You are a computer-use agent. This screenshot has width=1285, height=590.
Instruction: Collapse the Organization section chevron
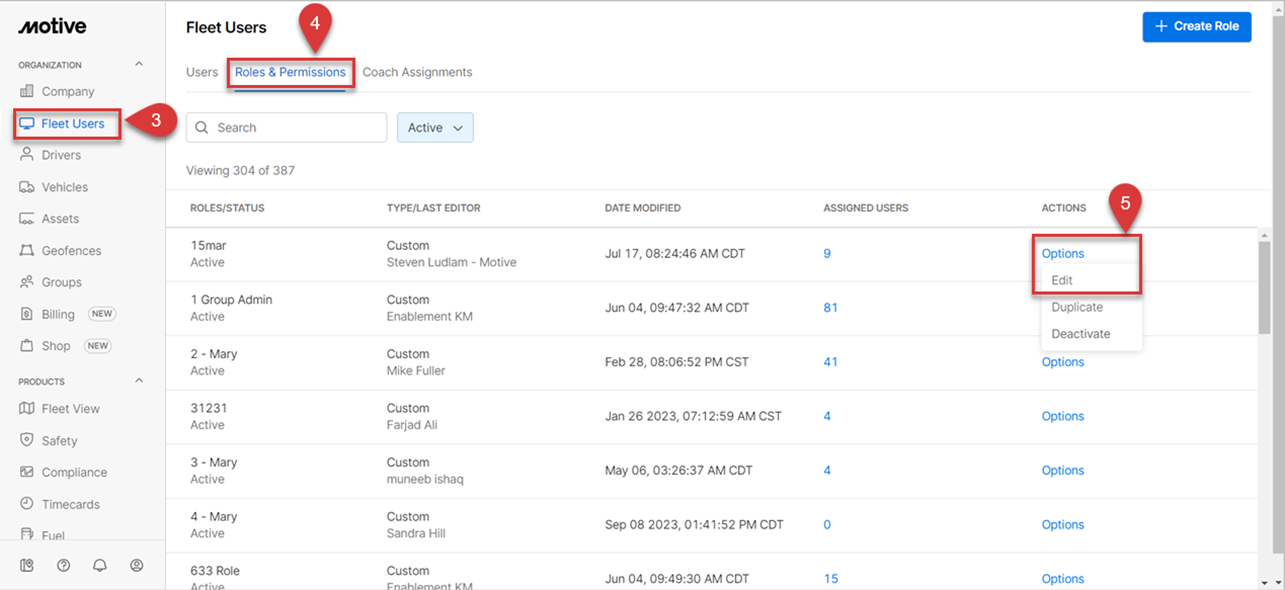click(x=139, y=65)
